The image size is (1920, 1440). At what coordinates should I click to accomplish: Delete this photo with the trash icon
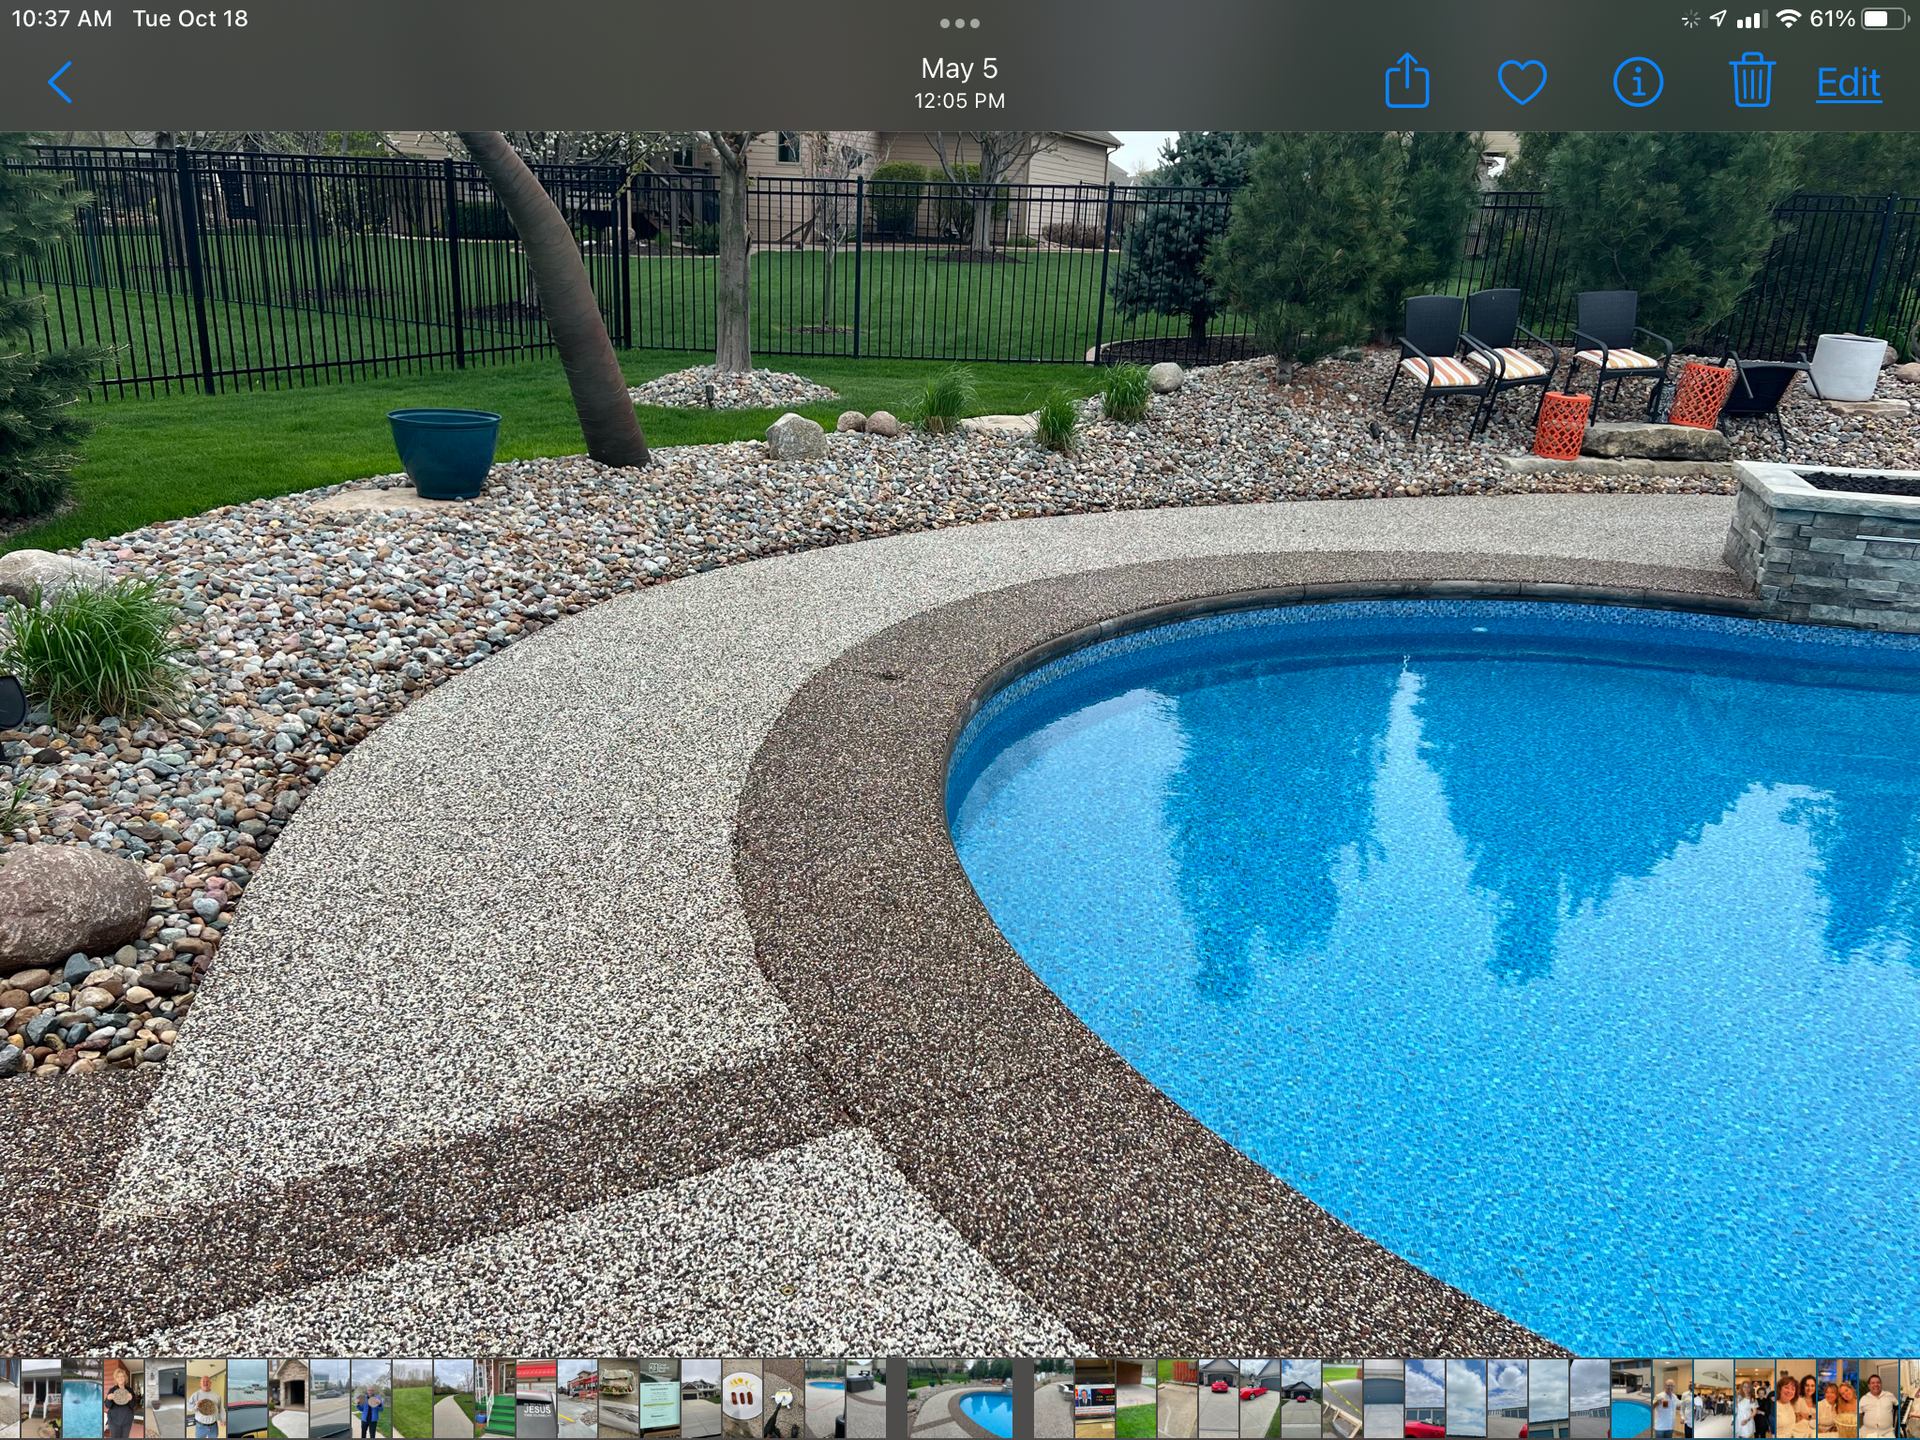click(1751, 81)
